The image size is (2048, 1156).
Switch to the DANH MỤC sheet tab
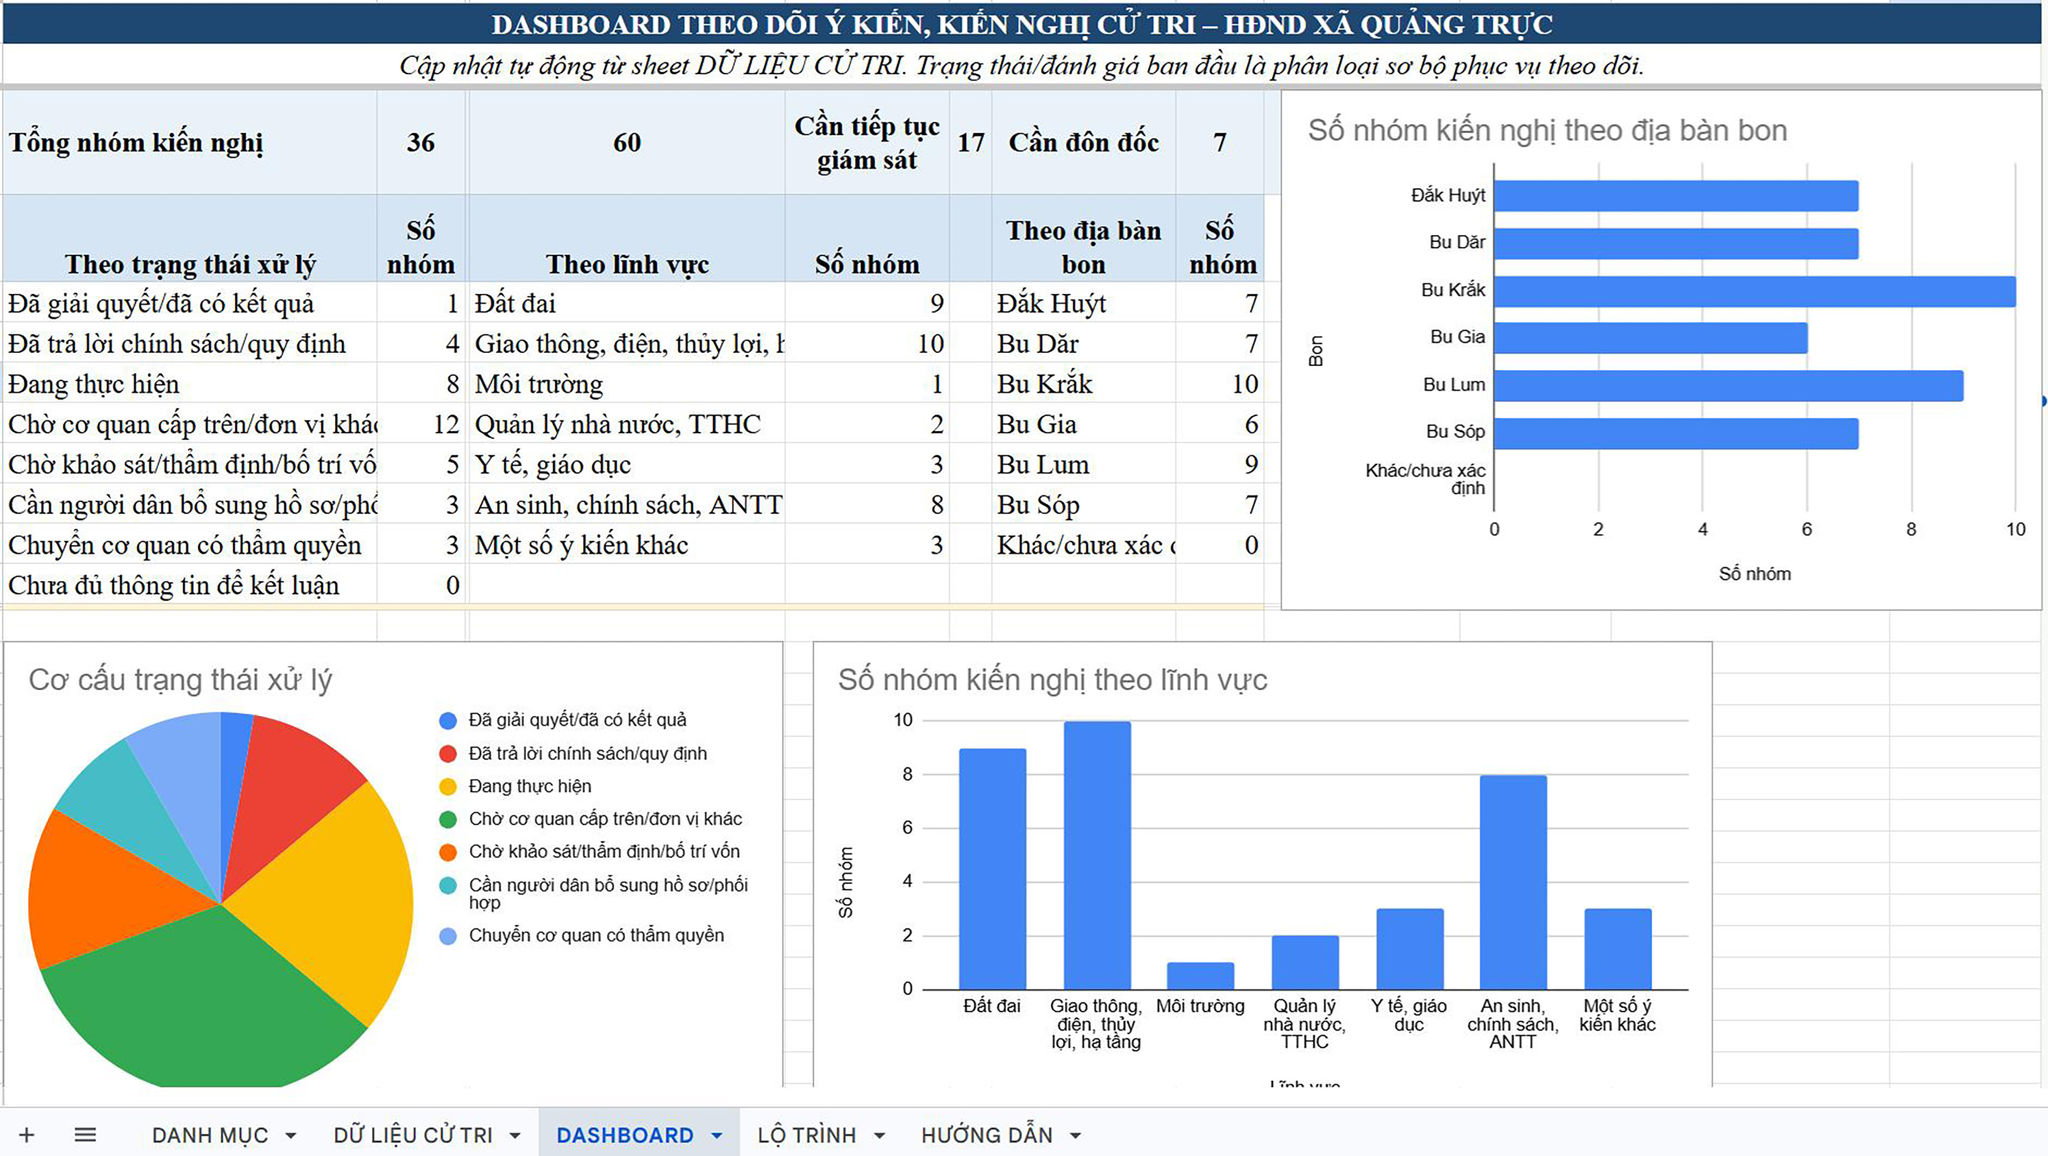point(210,1135)
